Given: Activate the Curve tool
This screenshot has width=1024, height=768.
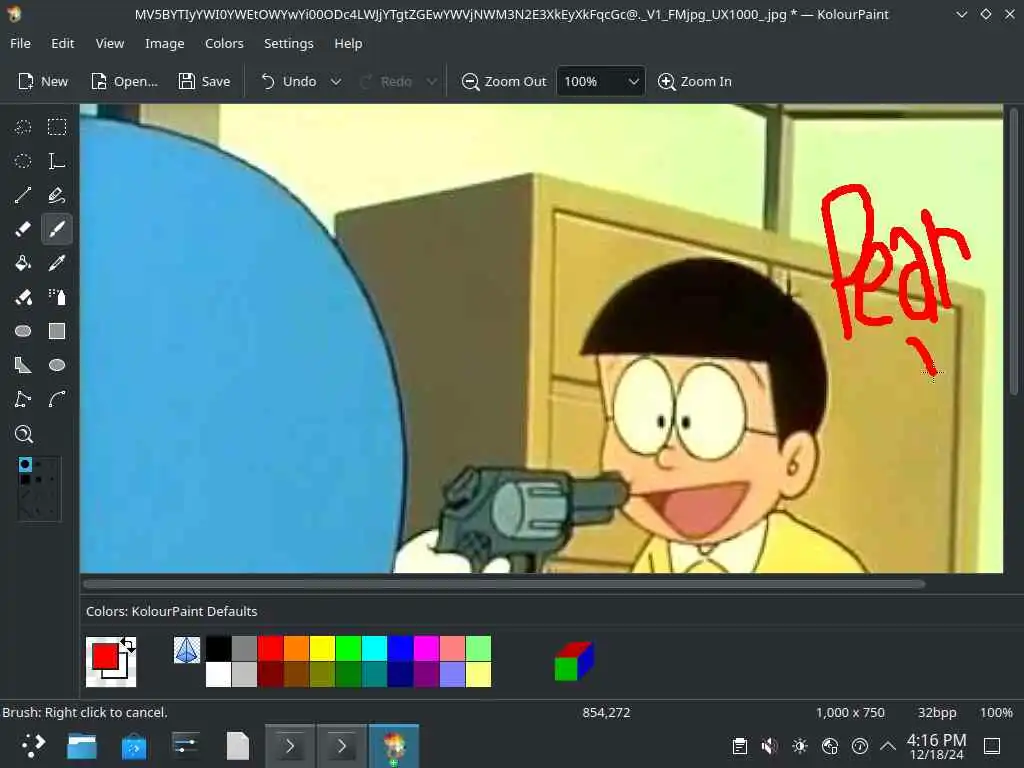Looking at the screenshot, I should [x=57, y=399].
